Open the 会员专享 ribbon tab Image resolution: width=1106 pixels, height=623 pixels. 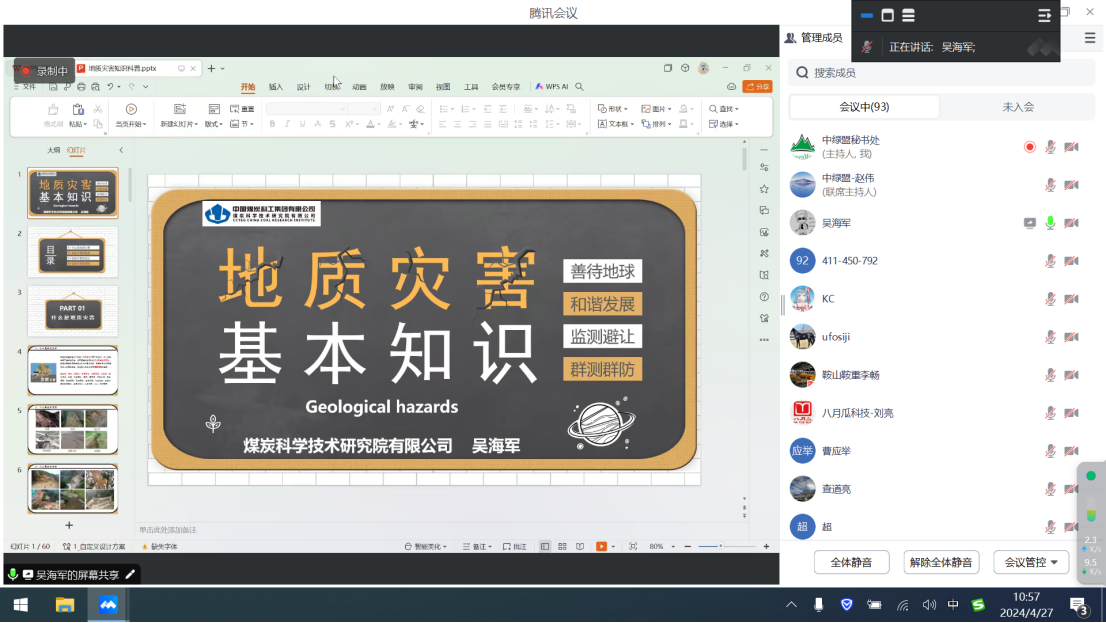click(x=506, y=87)
